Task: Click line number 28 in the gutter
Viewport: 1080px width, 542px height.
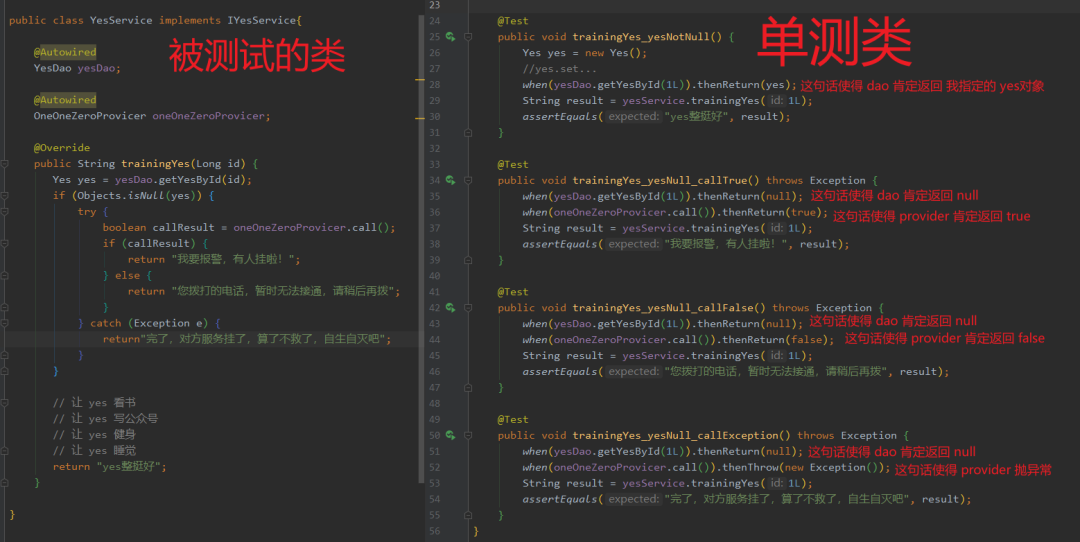Action: [x=433, y=85]
